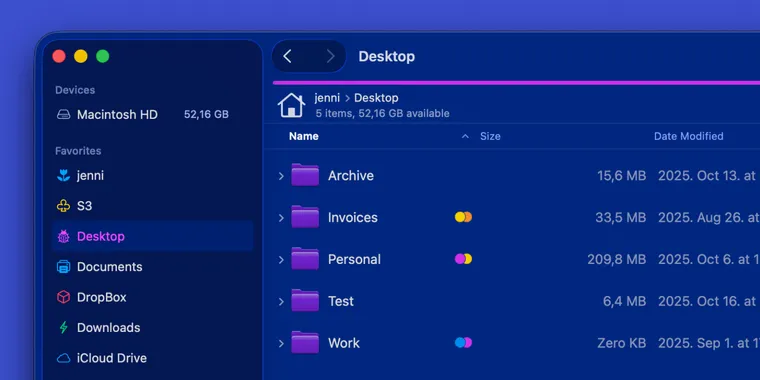Sort by the Name column header
Image resolution: width=760 pixels, height=380 pixels.
pyautogui.click(x=304, y=136)
